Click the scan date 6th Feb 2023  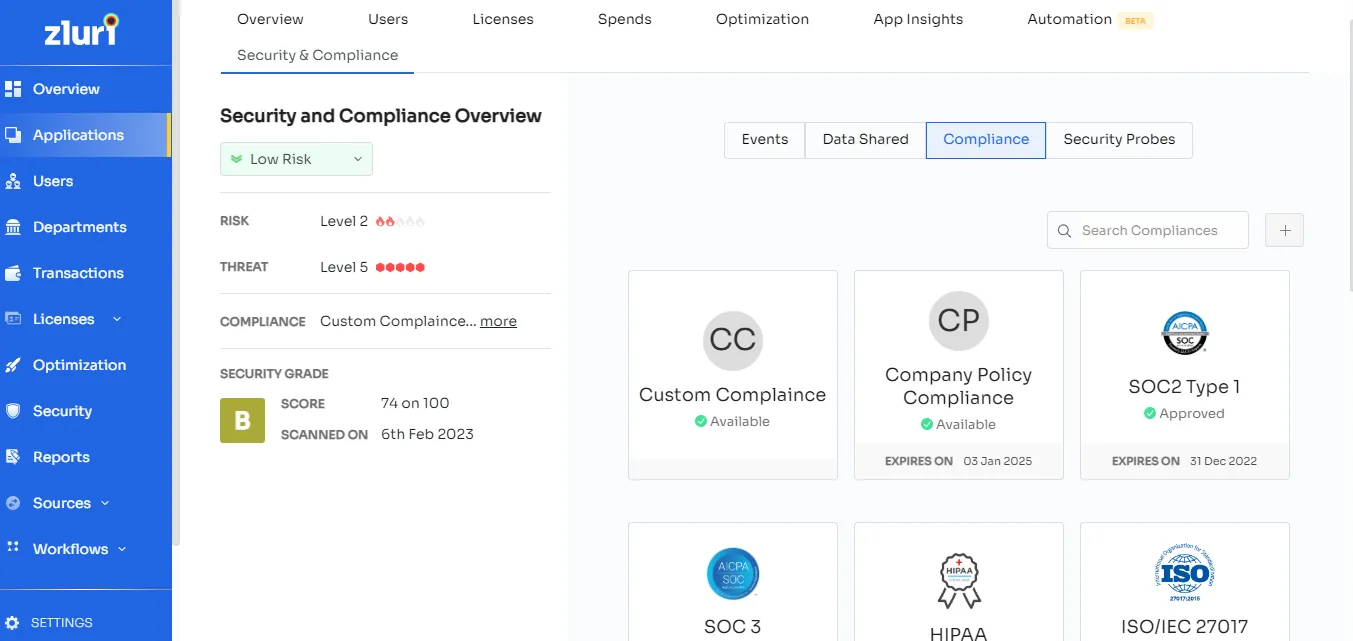click(x=427, y=434)
